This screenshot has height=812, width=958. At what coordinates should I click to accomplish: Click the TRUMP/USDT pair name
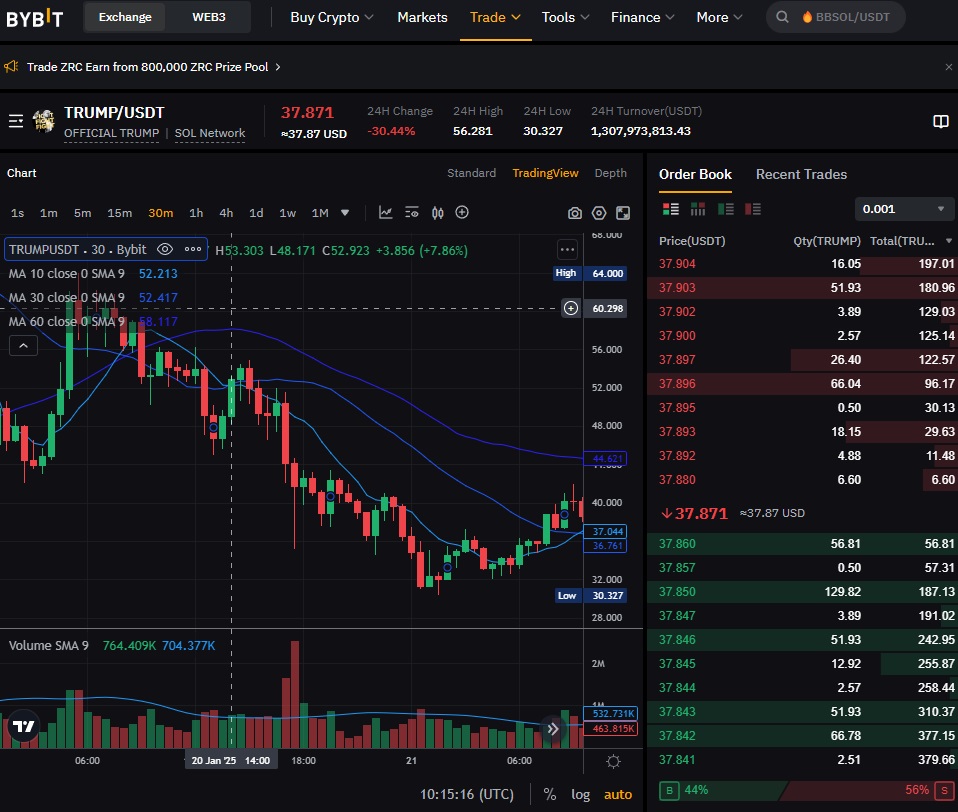pos(114,112)
